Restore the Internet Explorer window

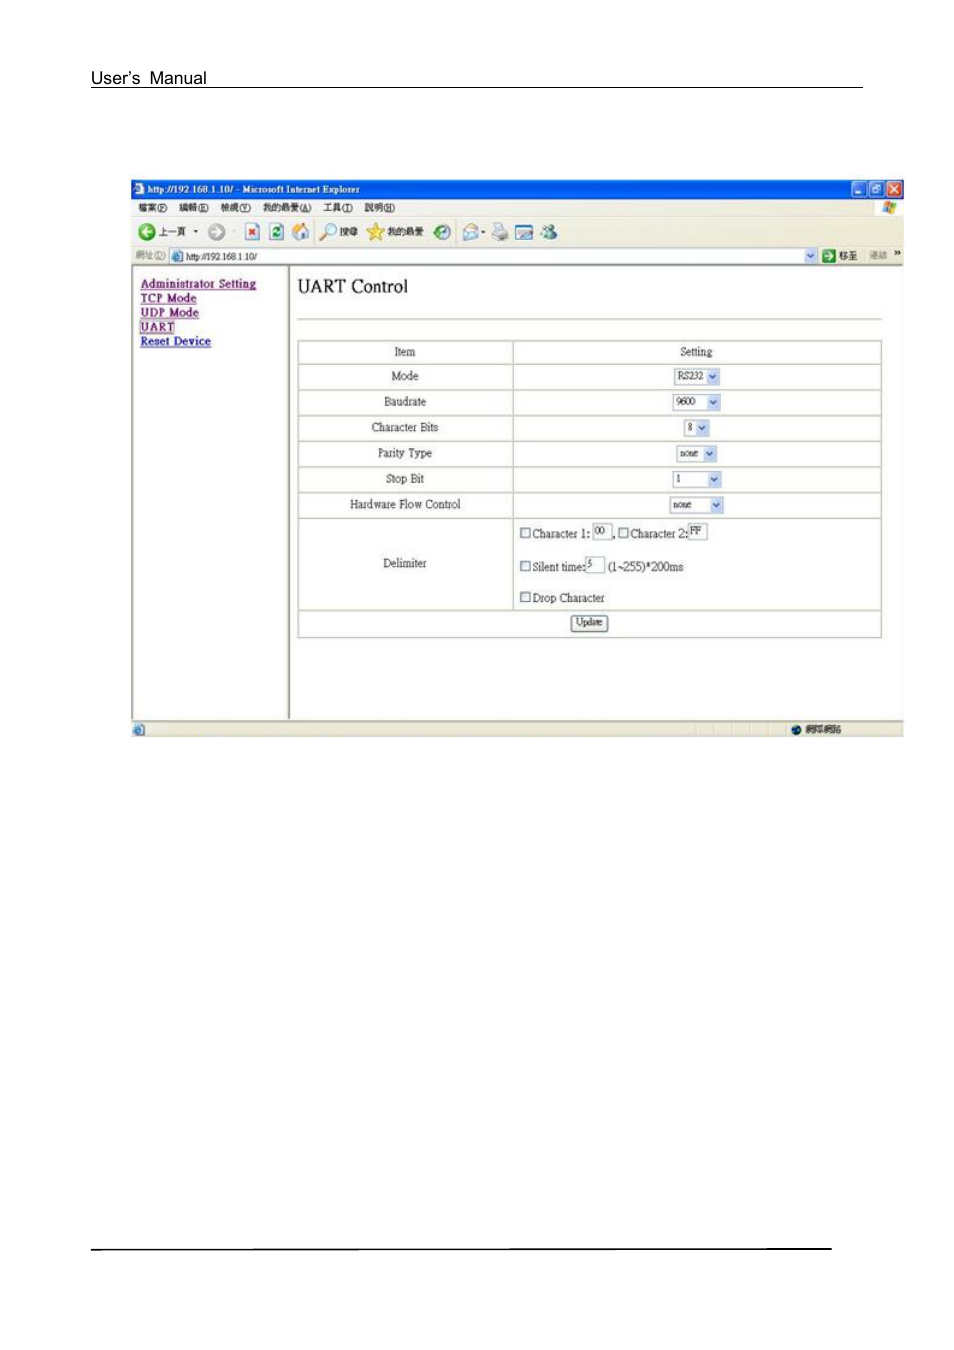(x=876, y=189)
